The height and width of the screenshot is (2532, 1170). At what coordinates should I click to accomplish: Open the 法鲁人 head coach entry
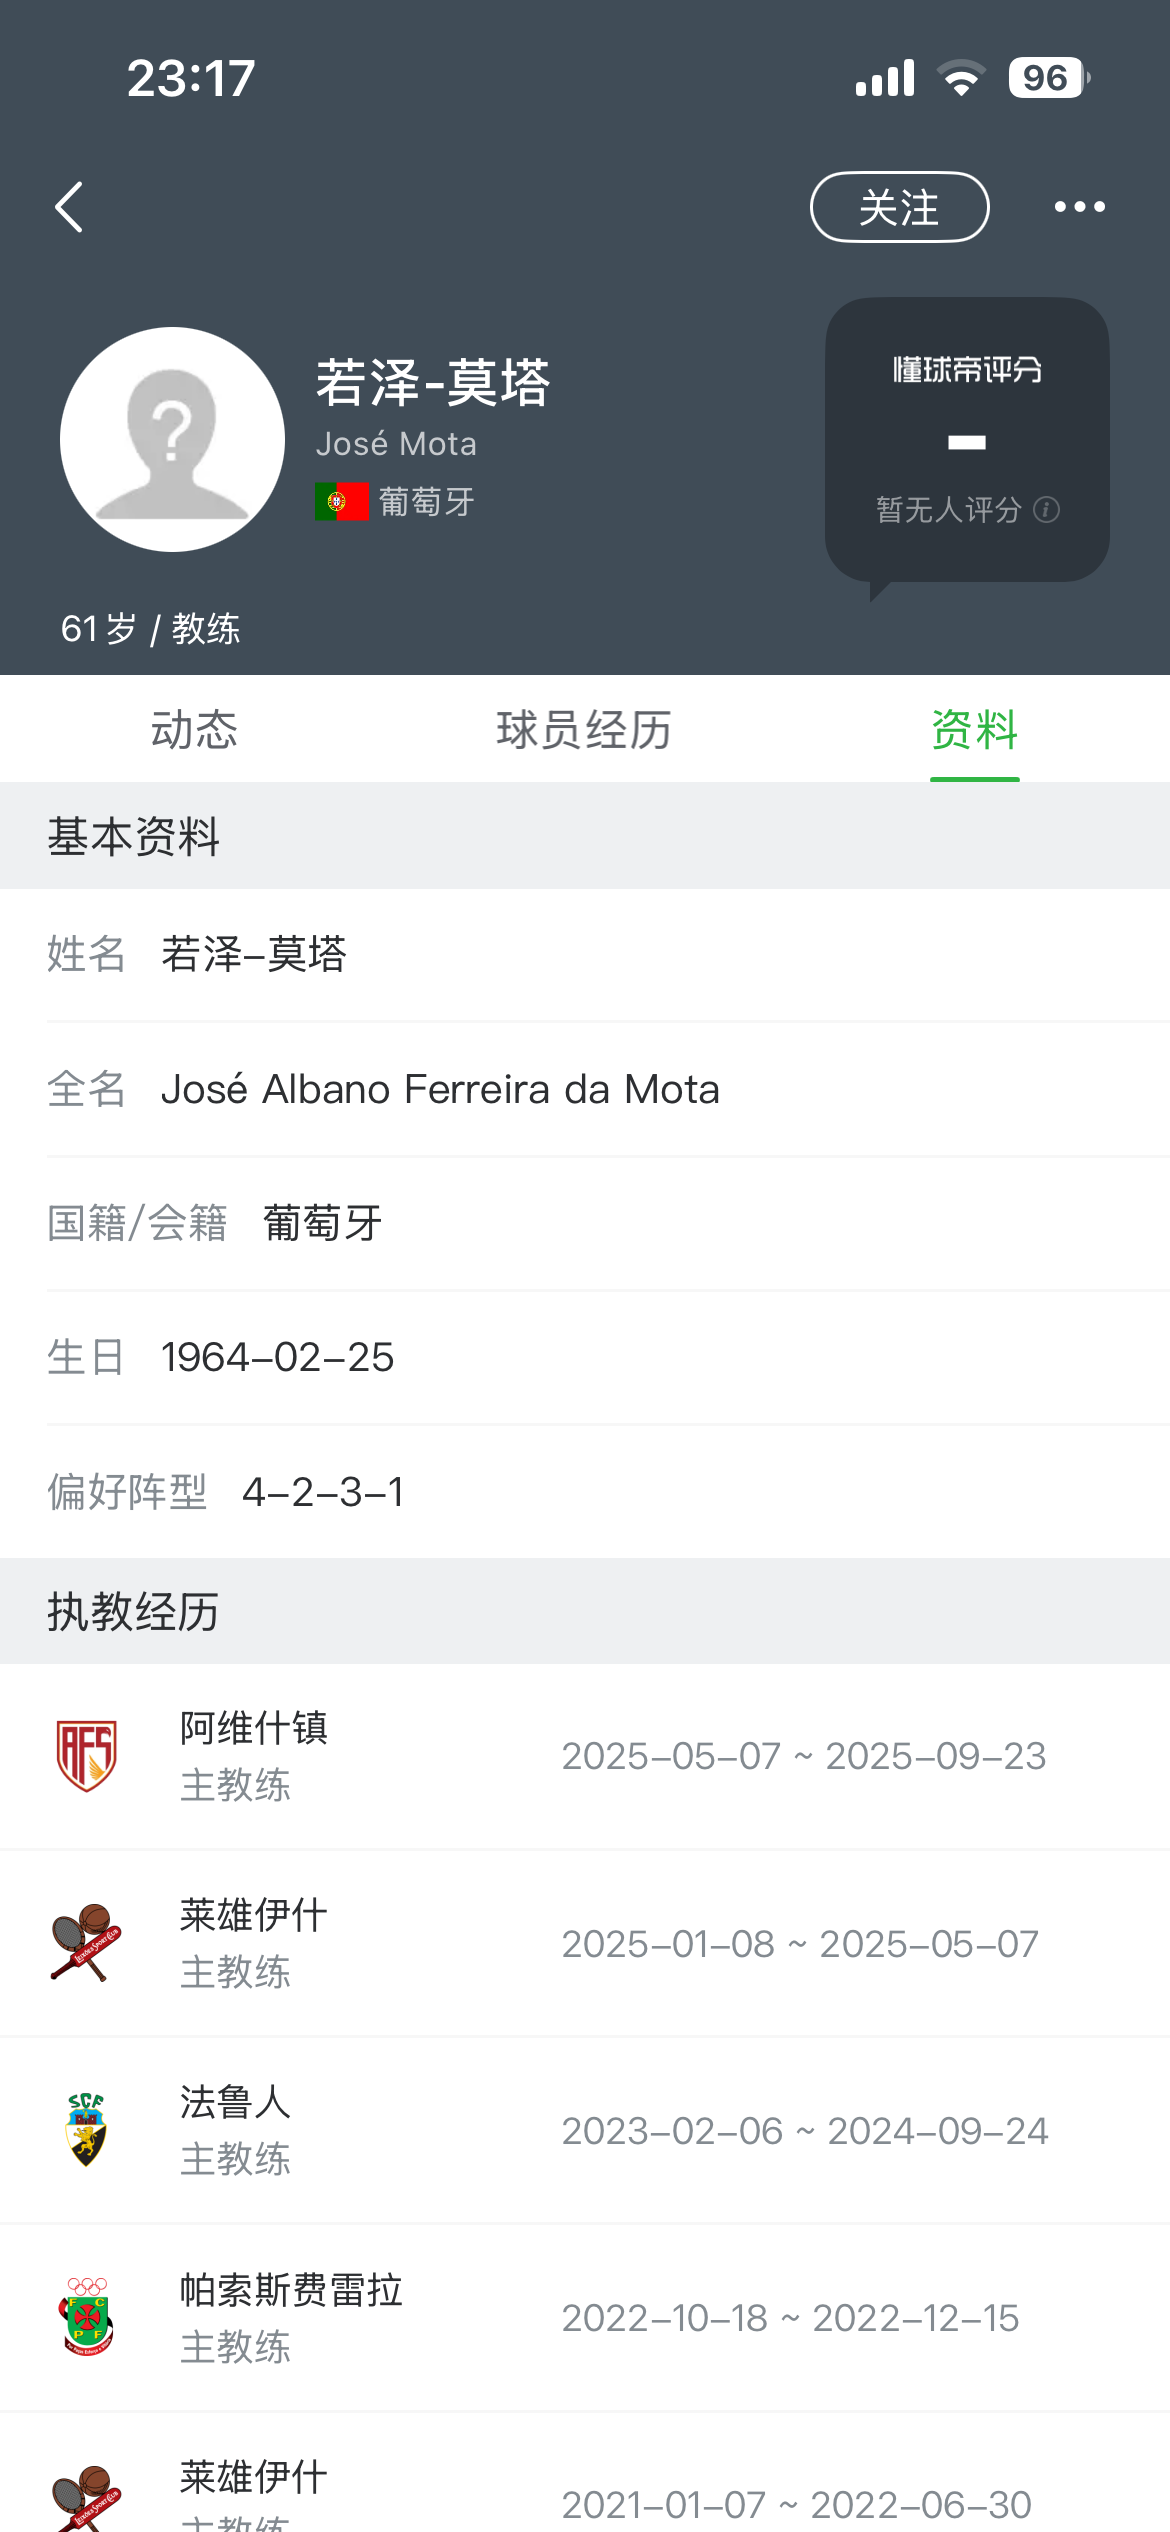600,2131
